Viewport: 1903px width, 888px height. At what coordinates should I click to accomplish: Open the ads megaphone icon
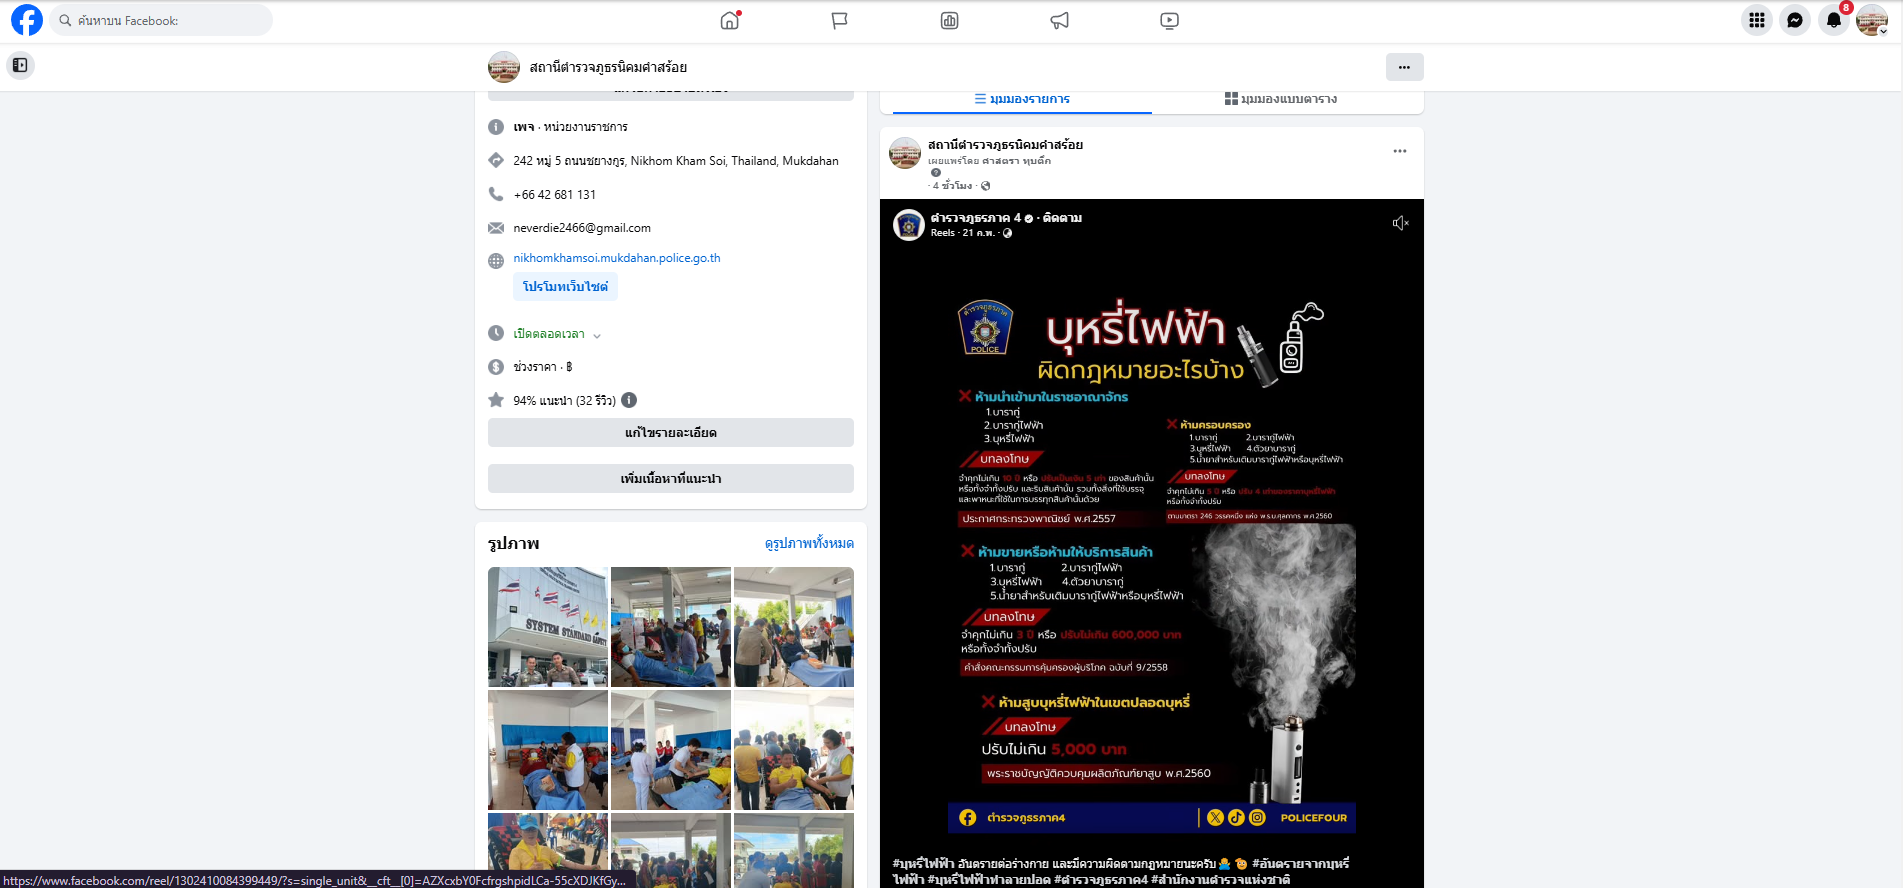tap(1059, 20)
